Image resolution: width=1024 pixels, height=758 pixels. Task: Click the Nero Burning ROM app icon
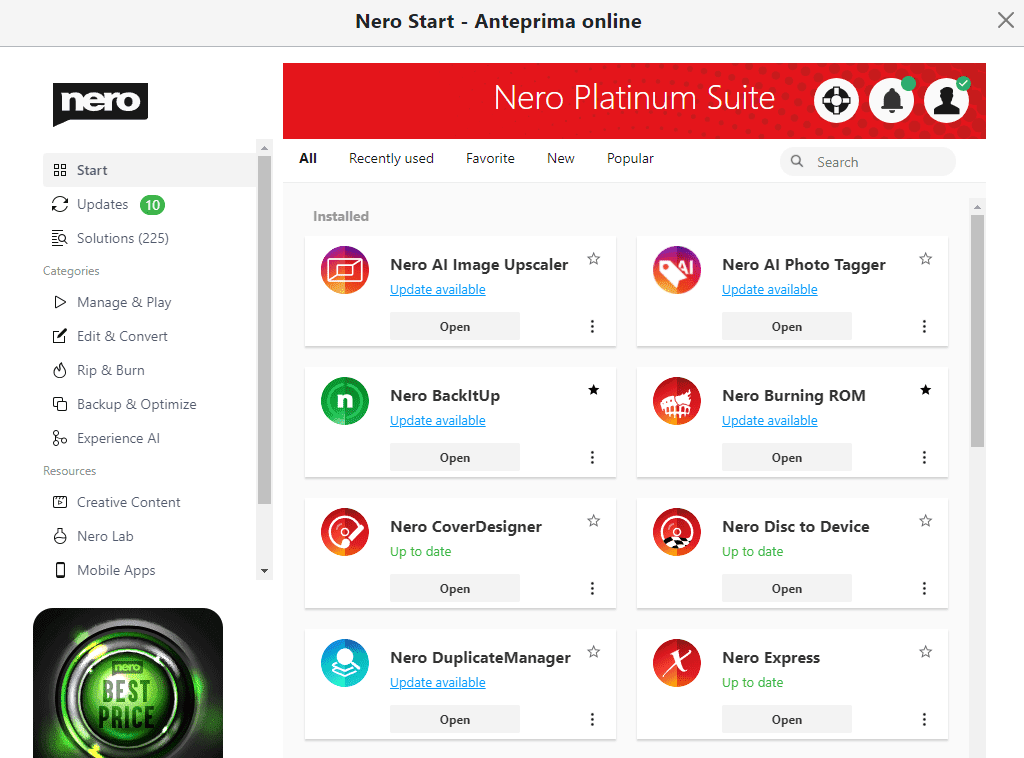coord(677,401)
